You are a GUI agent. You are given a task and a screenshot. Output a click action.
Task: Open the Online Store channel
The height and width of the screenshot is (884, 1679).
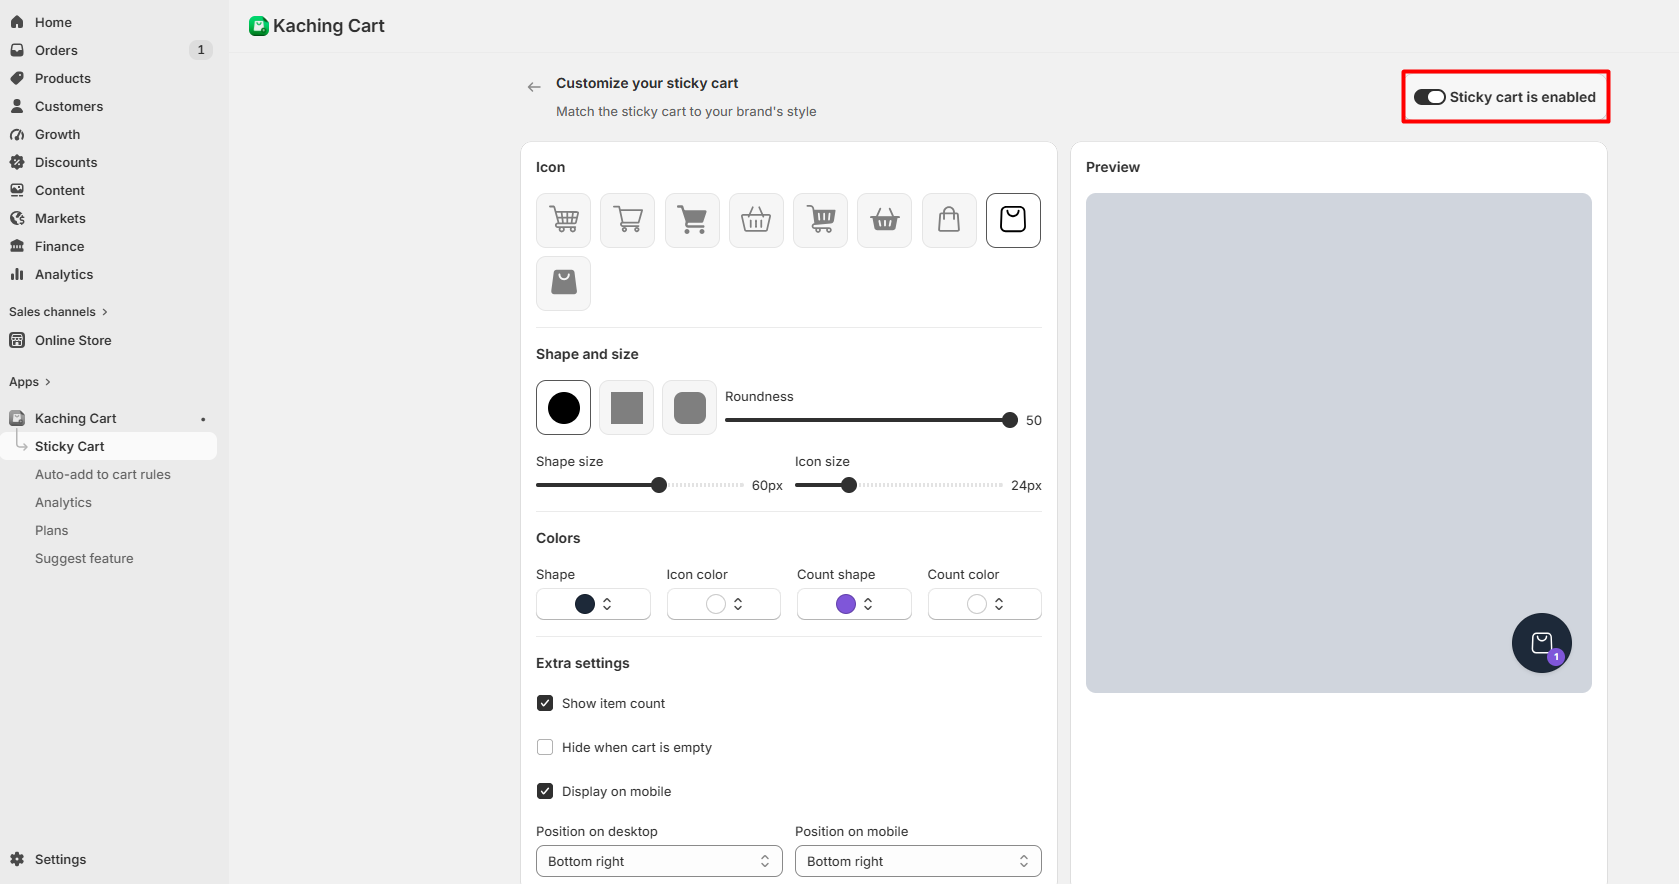[73, 340]
